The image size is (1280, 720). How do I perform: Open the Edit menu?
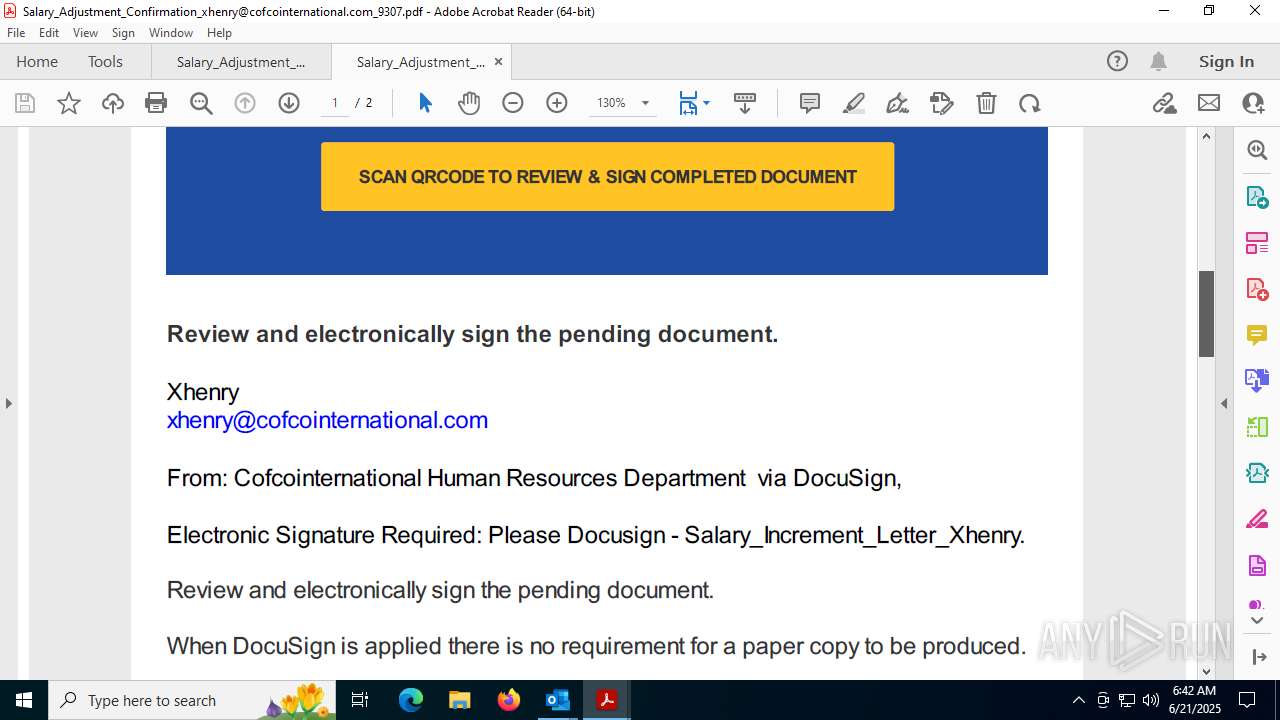(x=49, y=33)
